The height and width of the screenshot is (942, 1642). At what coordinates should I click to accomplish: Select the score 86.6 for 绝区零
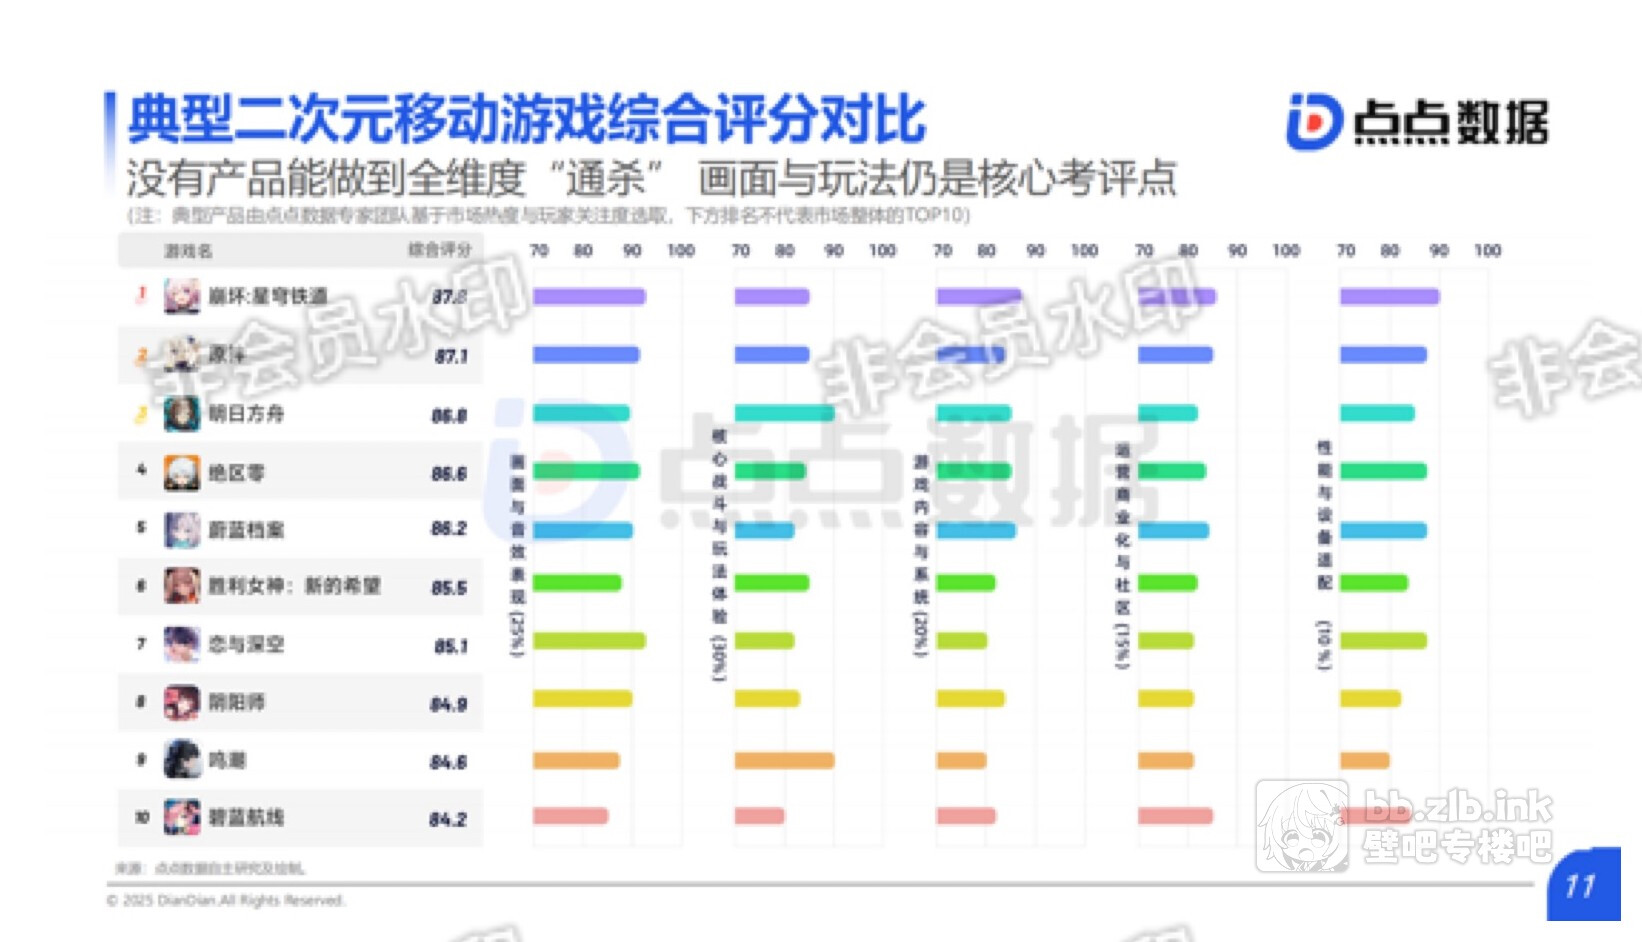(450, 473)
